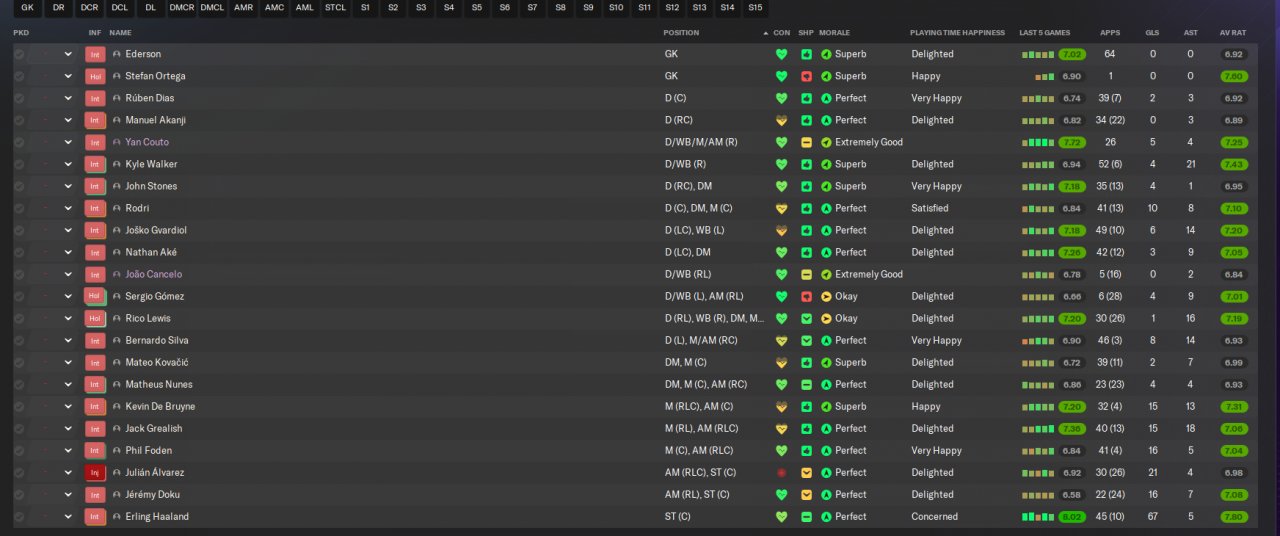Open the selection dropdown arrow for Joško Gvardiol
Image resolution: width=1280 pixels, height=536 pixels.
pos(68,230)
